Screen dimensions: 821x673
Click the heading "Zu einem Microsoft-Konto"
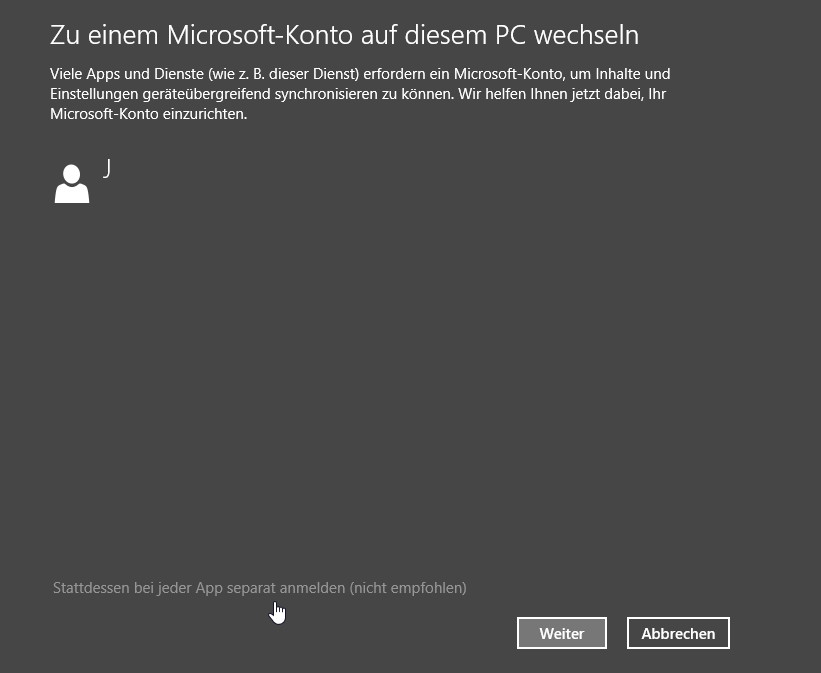(201, 35)
